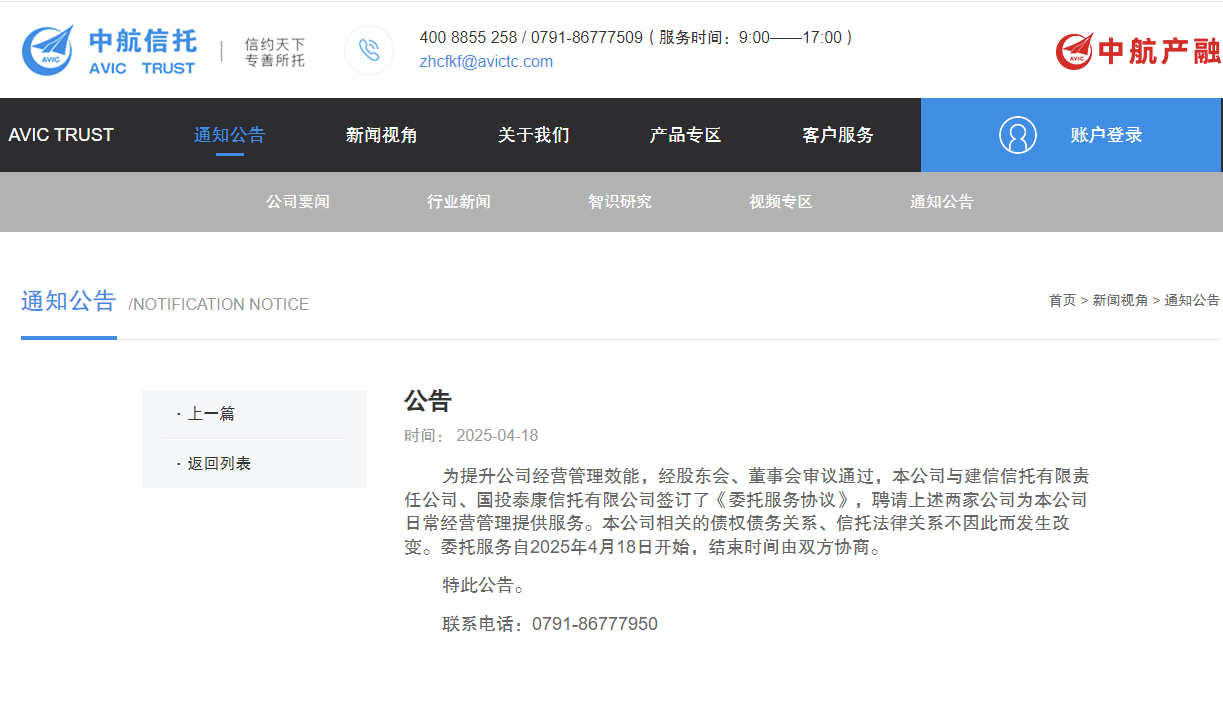Click the AVIC Trust airplane logo
Image resolution: width=1223 pixels, height=711 pixels.
pyautogui.click(x=48, y=50)
